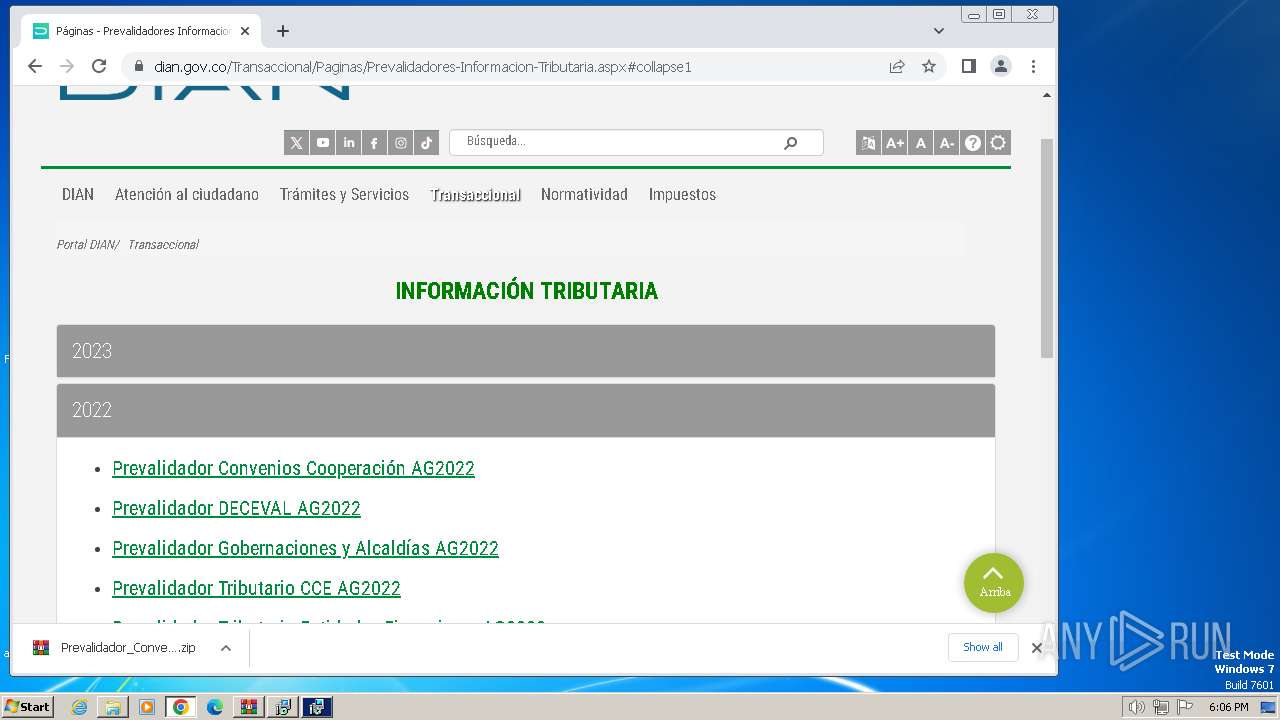Open the Chrome profile avatar
The width and height of the screenshot is (1280, 720).
click(x=1000, y=66)
